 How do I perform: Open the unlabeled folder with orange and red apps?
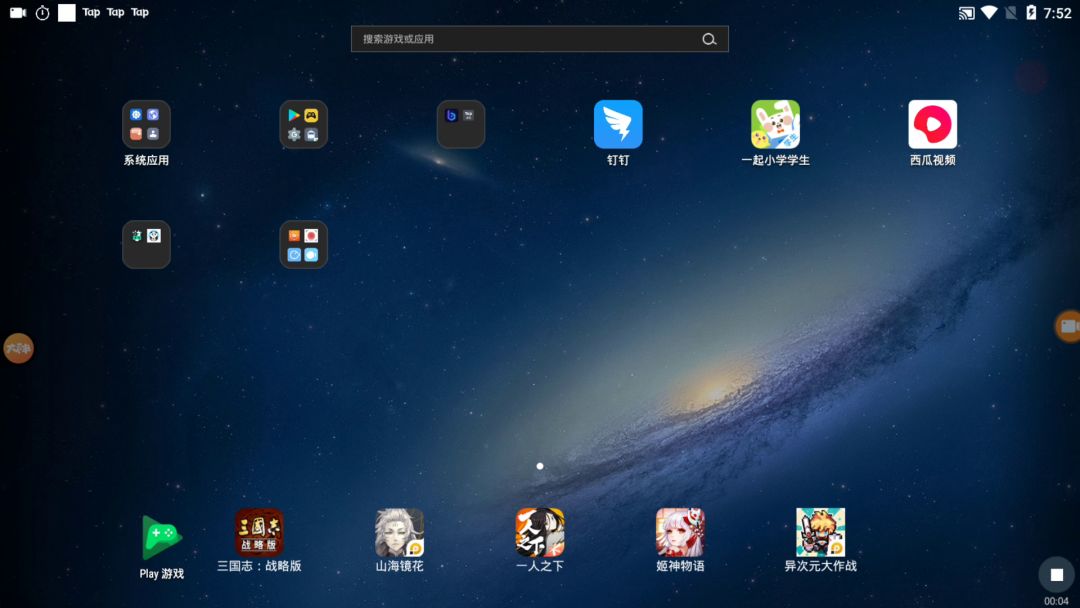coord(303,244)
